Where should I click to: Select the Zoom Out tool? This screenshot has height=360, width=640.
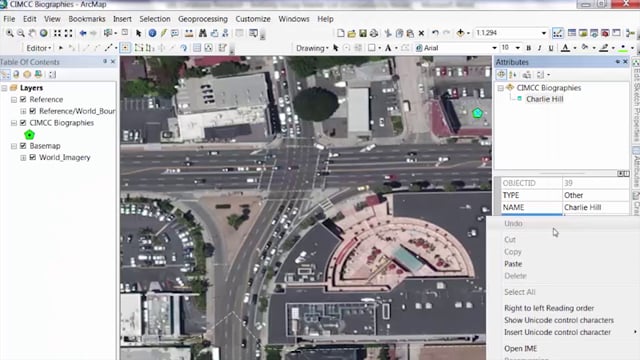coord(20,33)
